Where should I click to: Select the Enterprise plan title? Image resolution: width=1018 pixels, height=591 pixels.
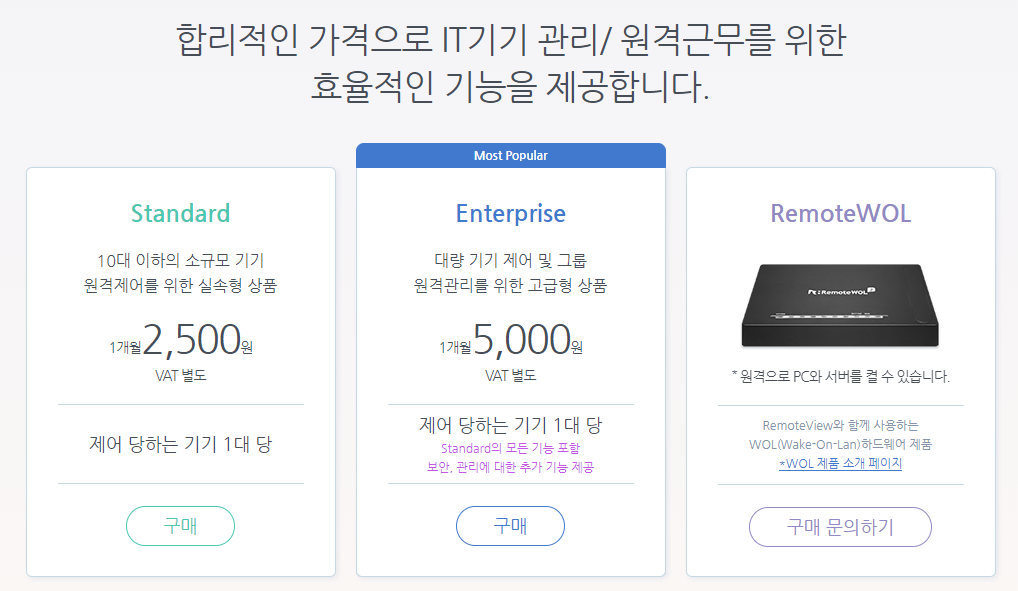pos(510,213)
